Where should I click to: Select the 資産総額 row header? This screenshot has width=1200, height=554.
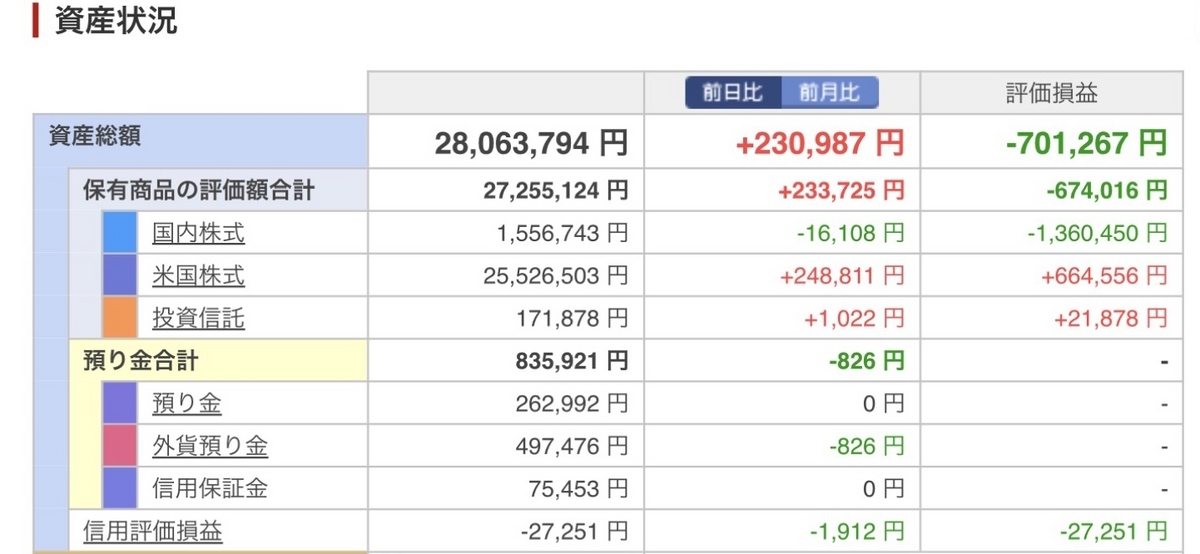(x=200, y=140)
